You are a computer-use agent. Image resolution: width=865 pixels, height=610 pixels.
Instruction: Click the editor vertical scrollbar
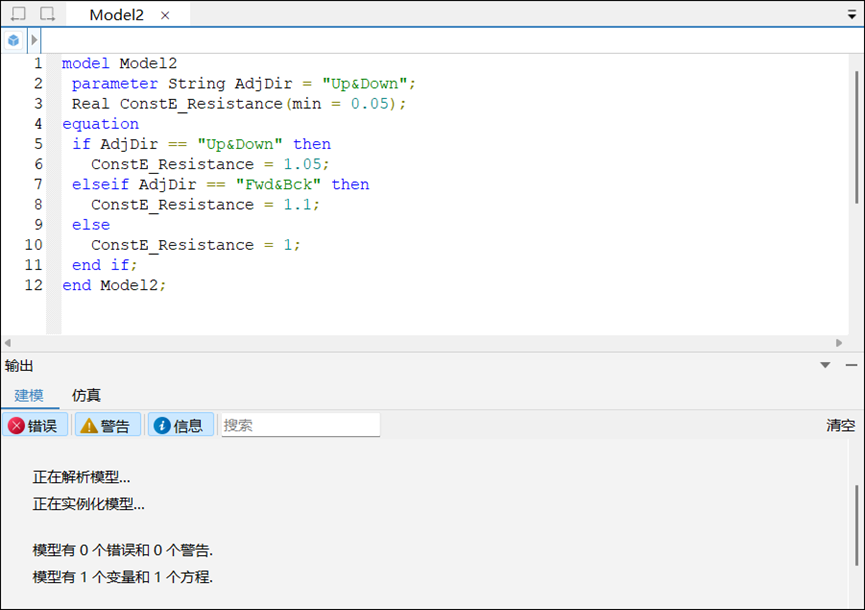click(856, 138)
